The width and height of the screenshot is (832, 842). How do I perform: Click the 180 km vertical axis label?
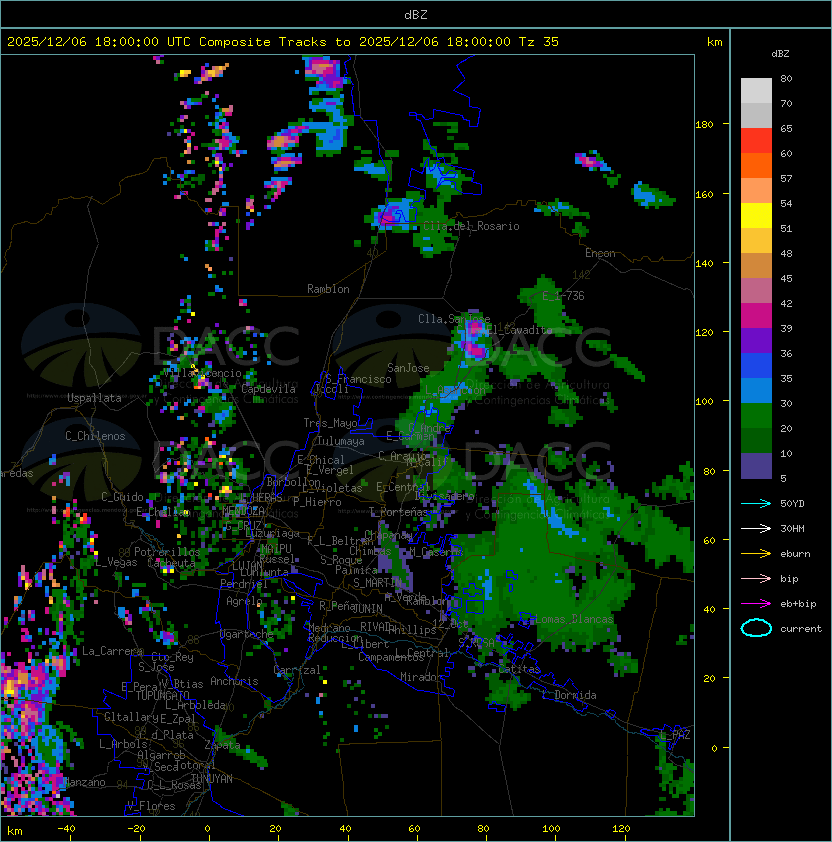(x=704, y=125)
